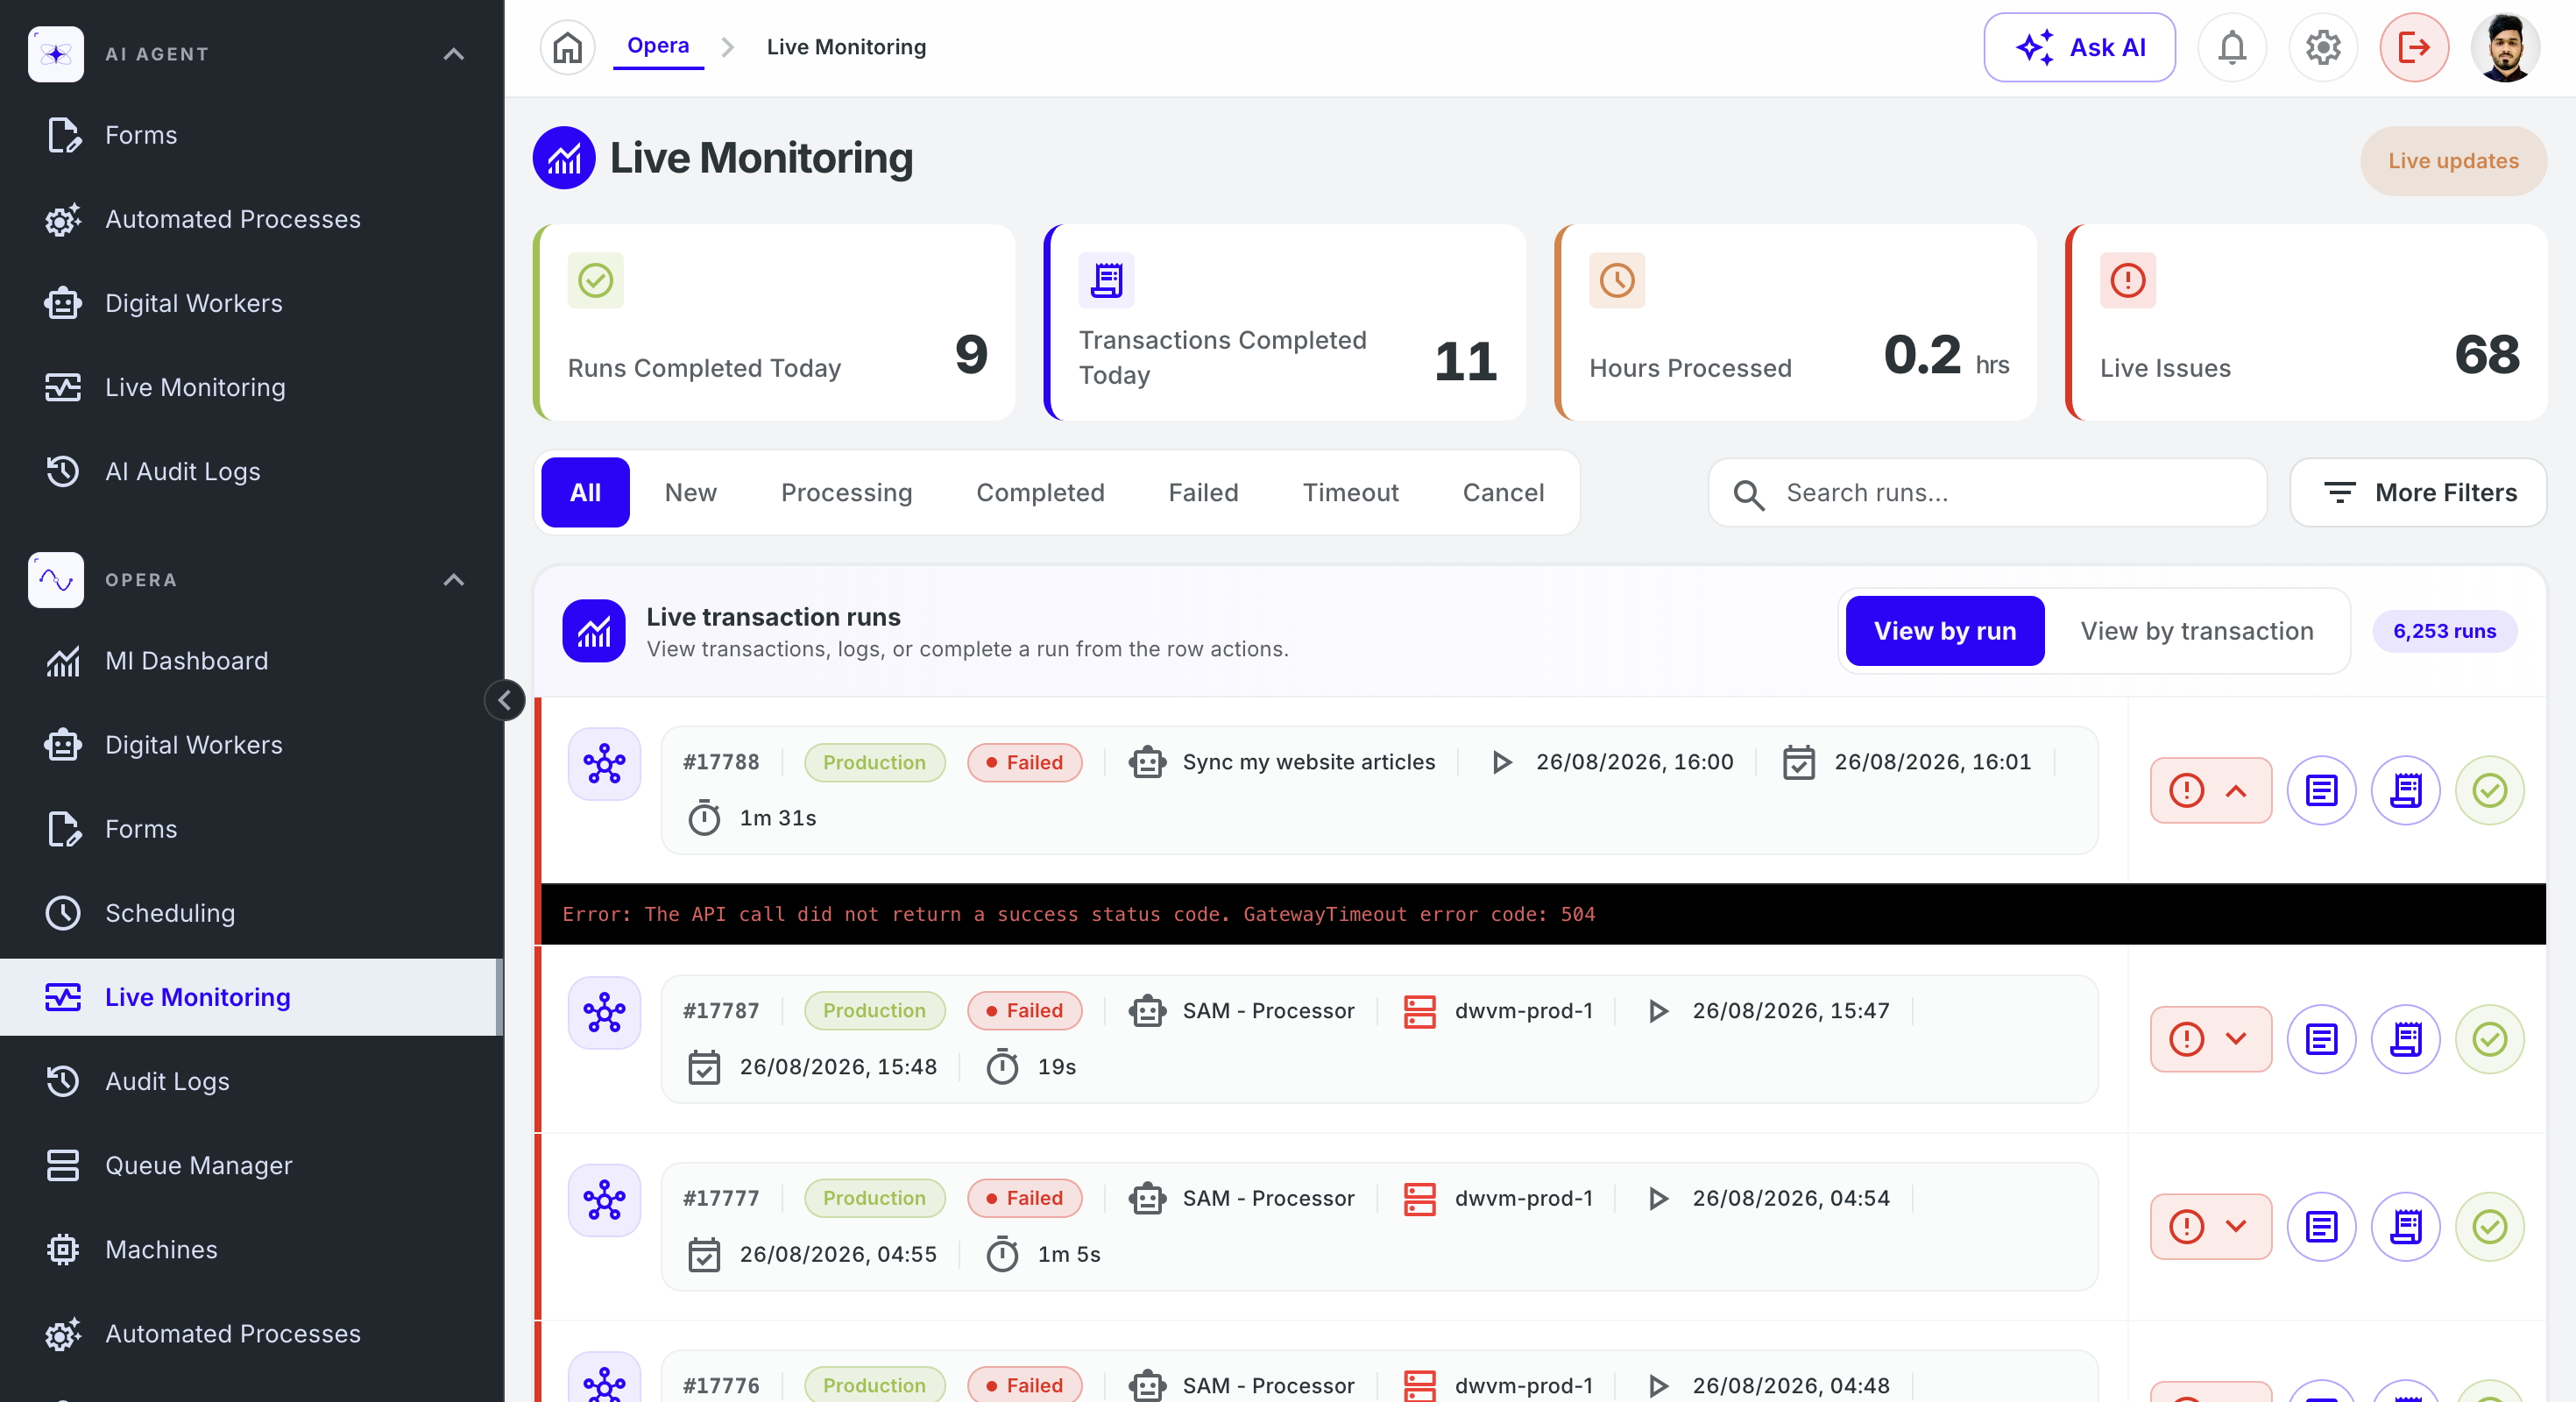Screen dimensions: 2576x1402
Task: Click the Transactions Completed Today card
Action: pos(1285,322)
